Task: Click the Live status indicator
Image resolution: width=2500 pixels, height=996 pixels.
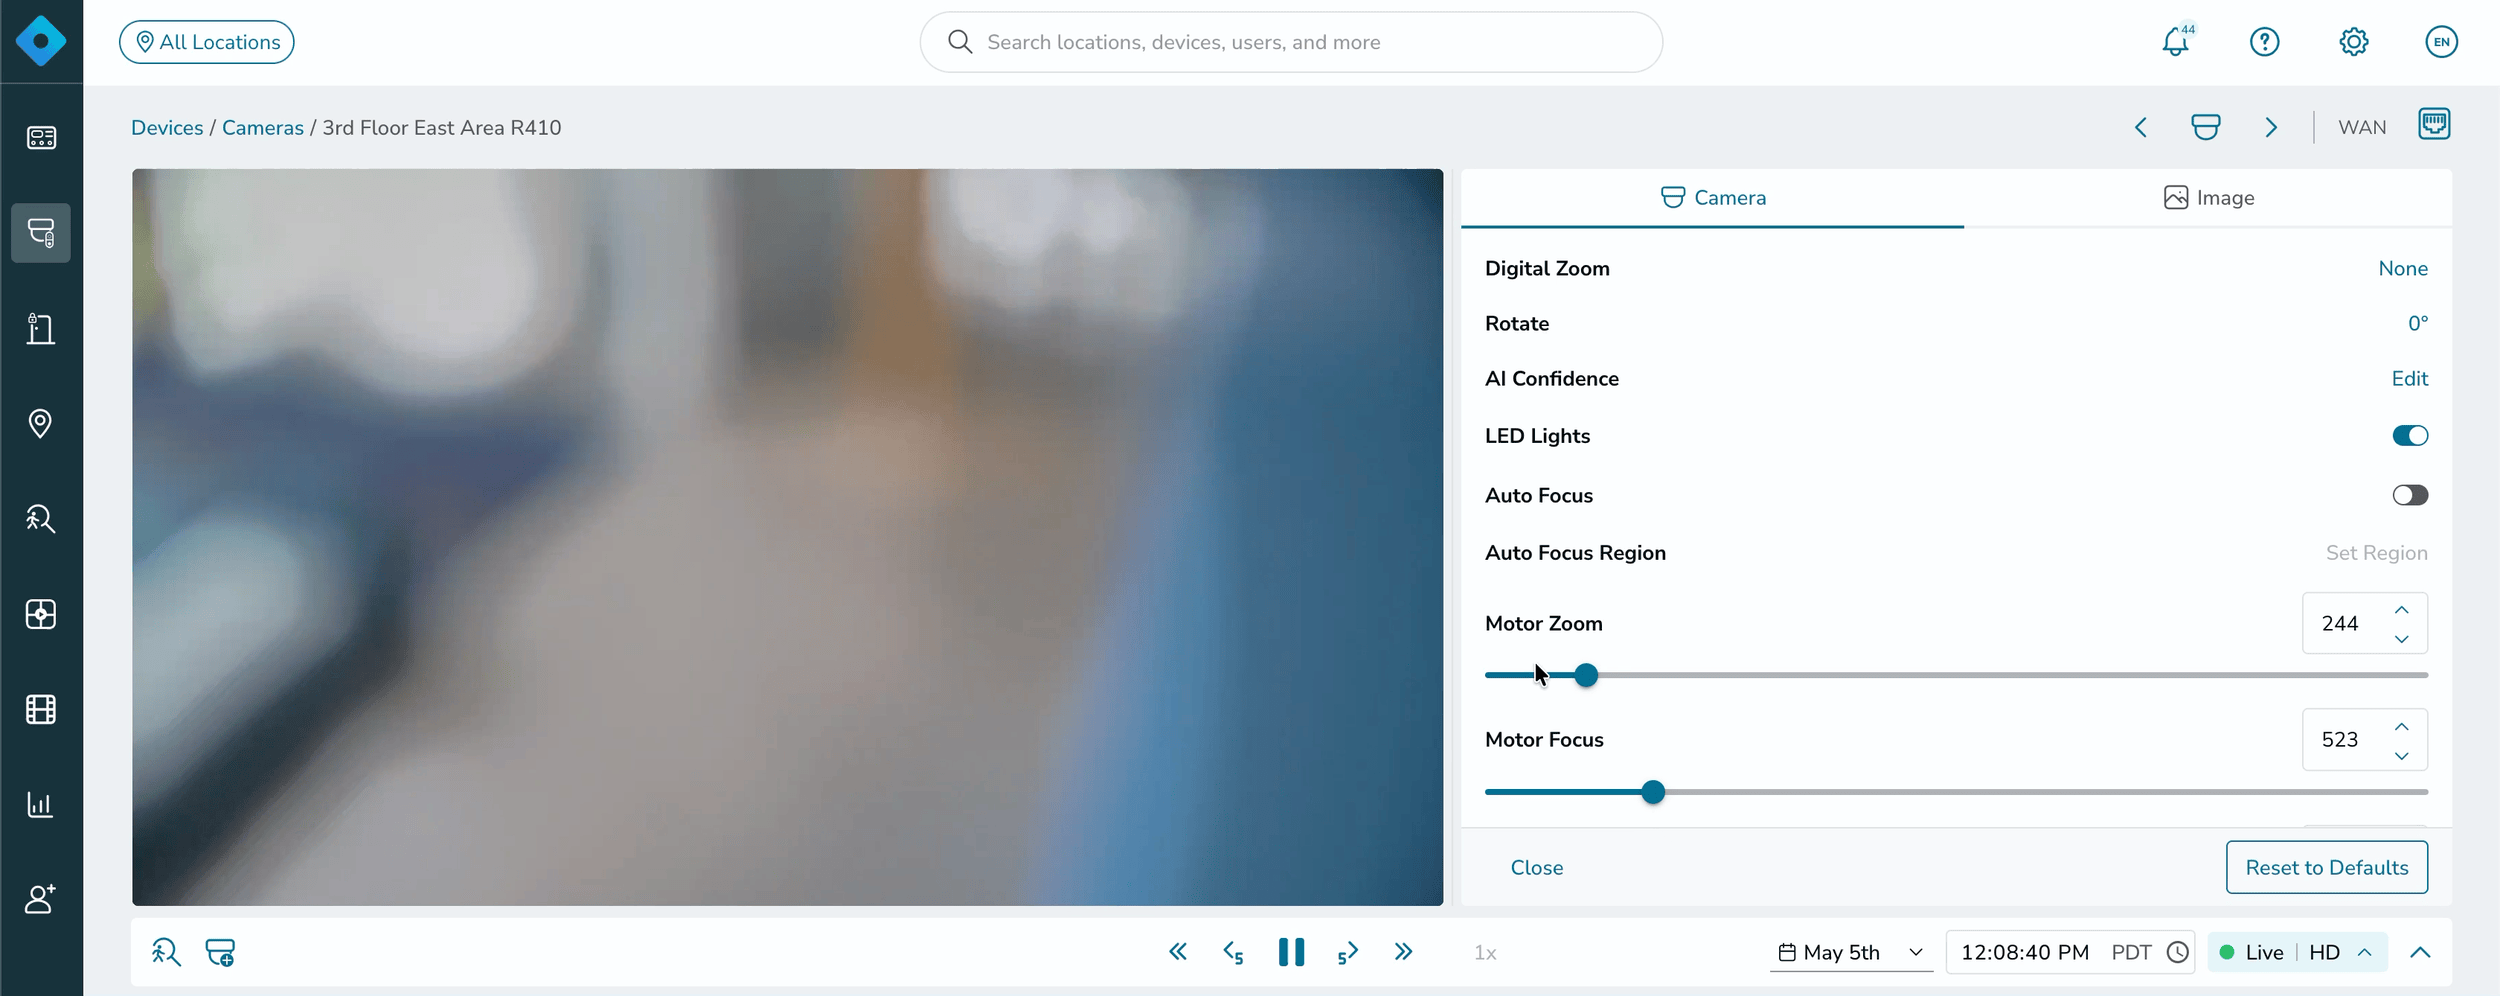Action: 2251,952
